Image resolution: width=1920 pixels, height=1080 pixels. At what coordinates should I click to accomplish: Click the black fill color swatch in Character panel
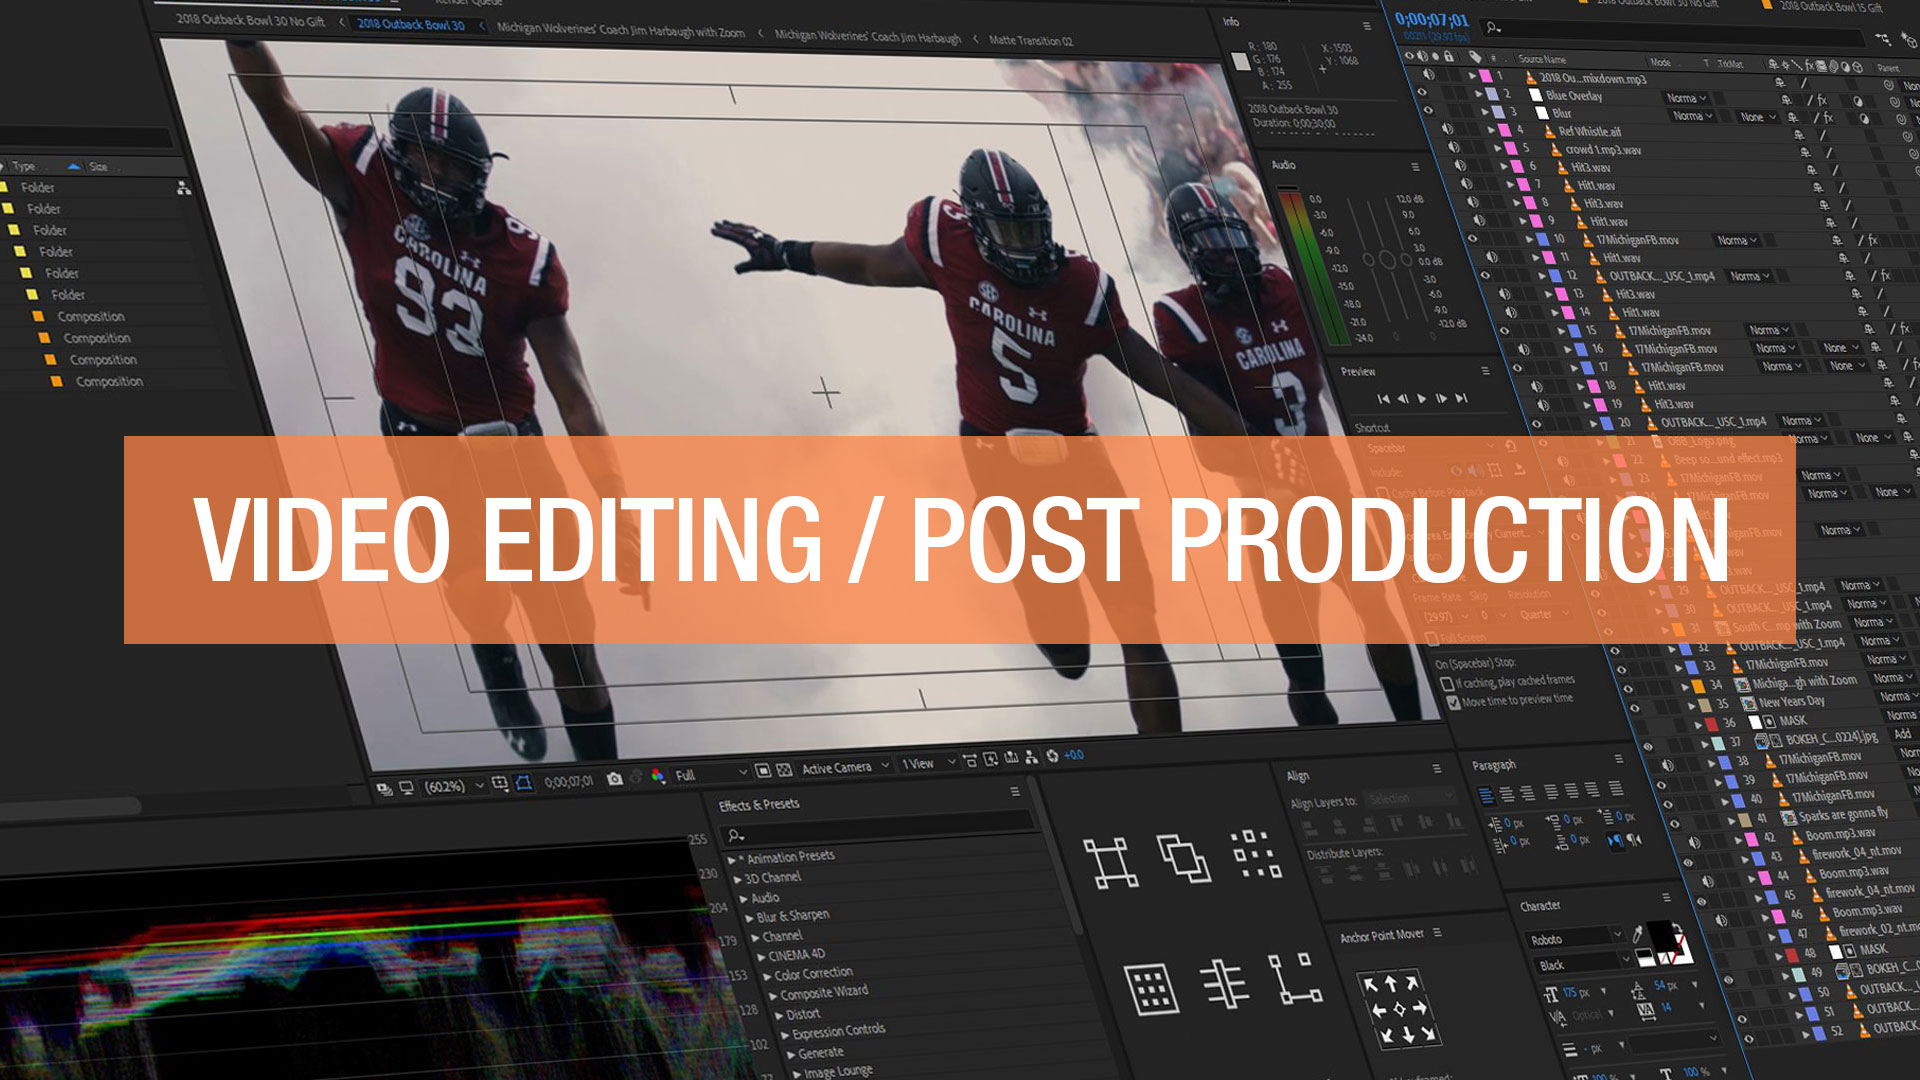coord(1660,935)
